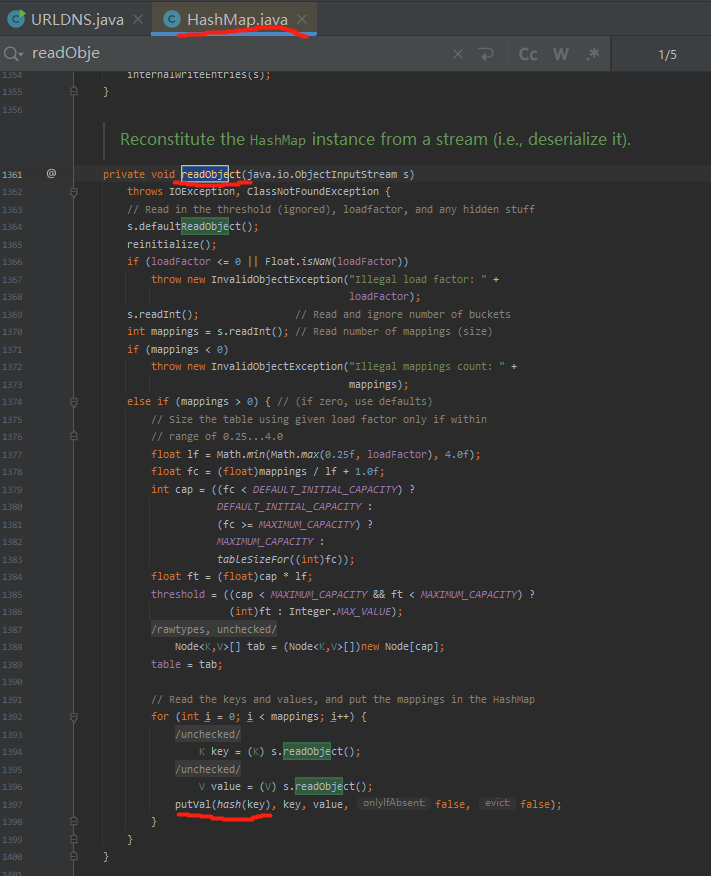Toggle Words (W) search option

(x=561, y=54)
